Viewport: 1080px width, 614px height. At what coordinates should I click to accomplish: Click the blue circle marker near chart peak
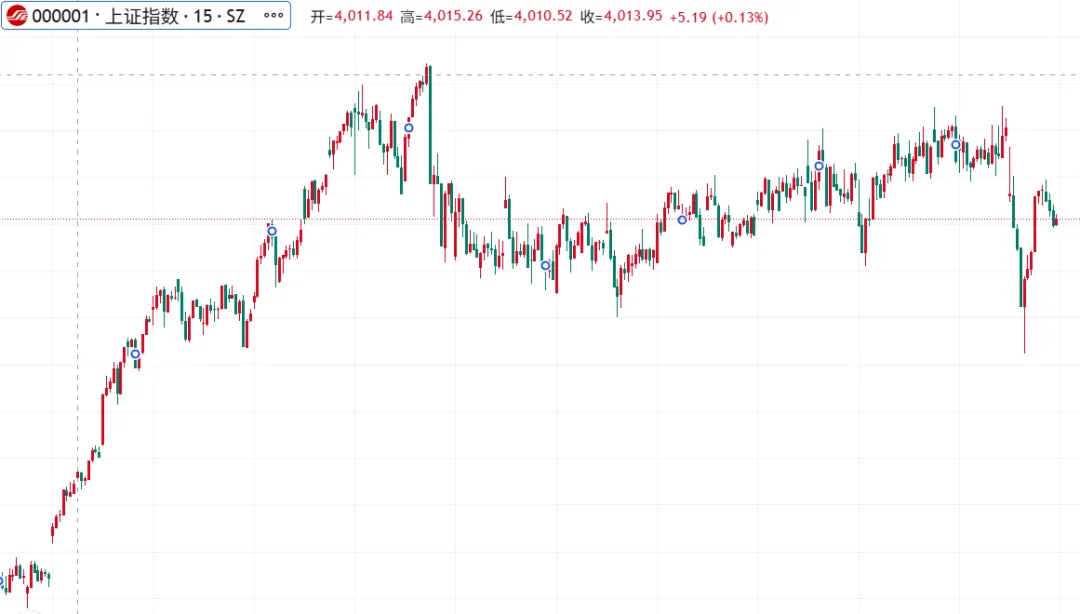(408, 128)
